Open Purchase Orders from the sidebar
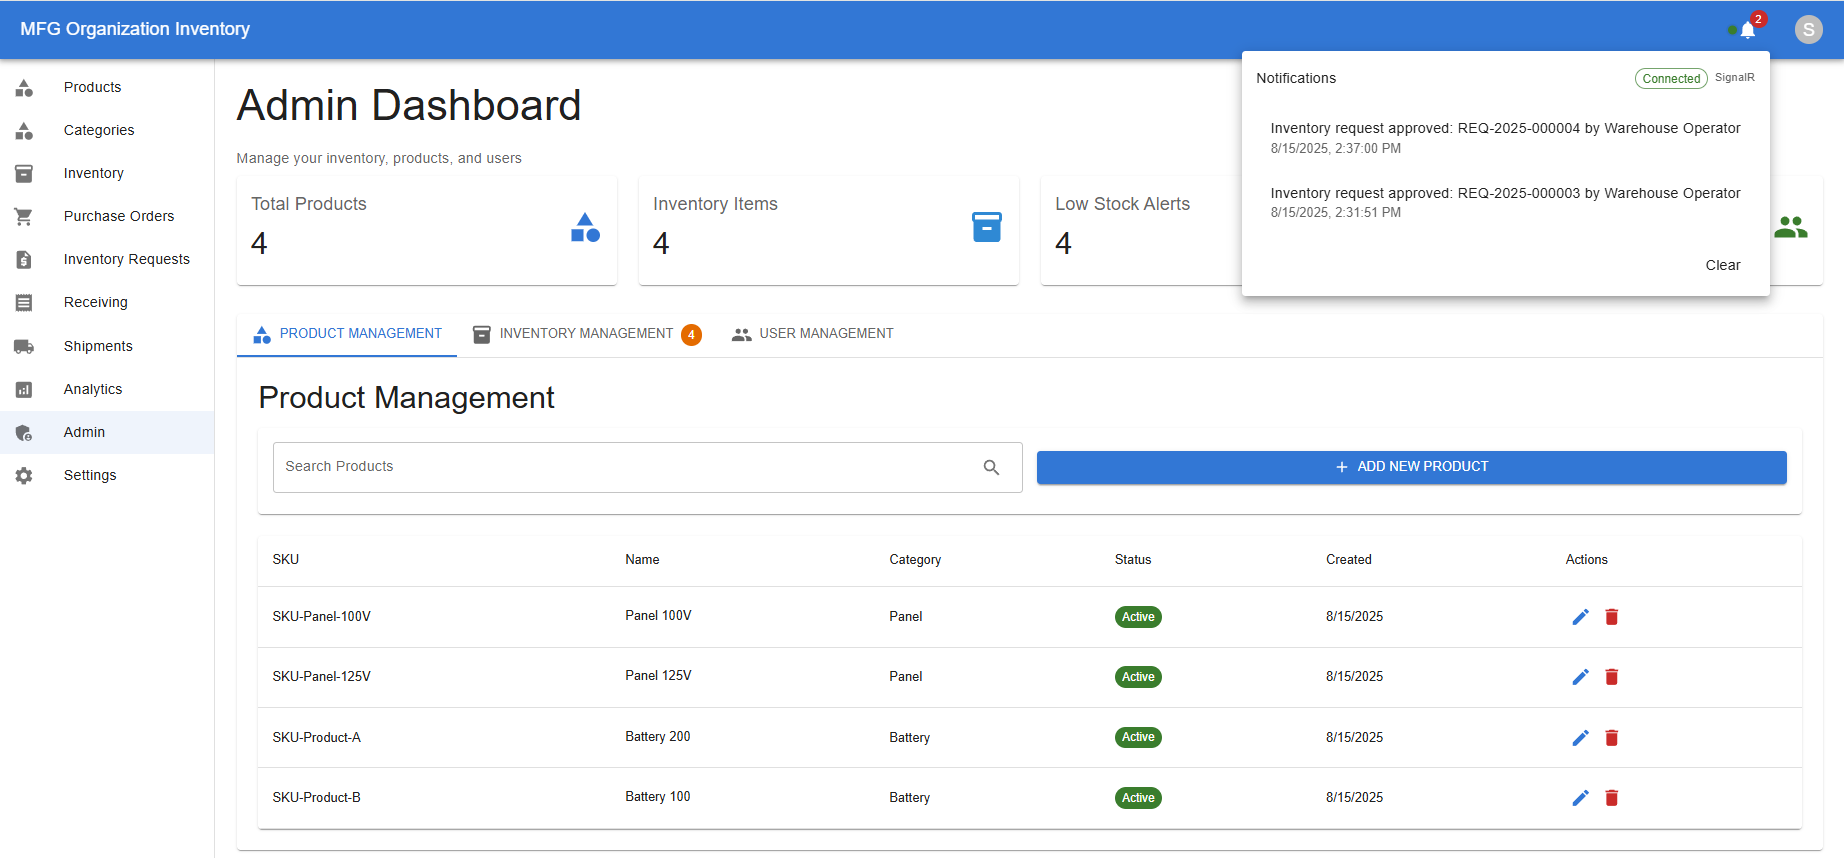The height and width of the screenshot is (858, 1844). pos(118,216)
